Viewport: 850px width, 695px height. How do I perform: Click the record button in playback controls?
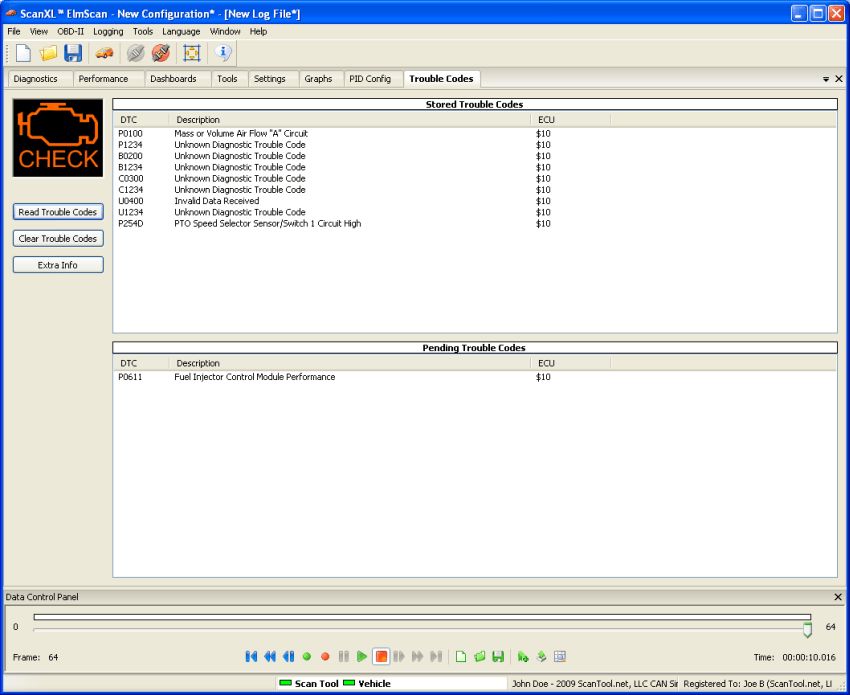point(325,657)
